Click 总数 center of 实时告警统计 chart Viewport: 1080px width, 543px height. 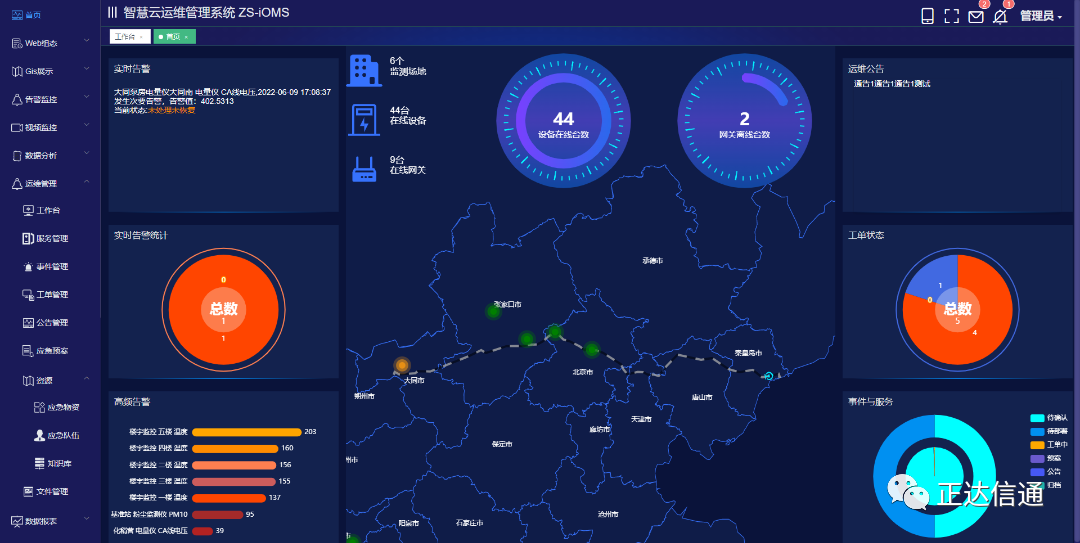(x=223, y=309)
